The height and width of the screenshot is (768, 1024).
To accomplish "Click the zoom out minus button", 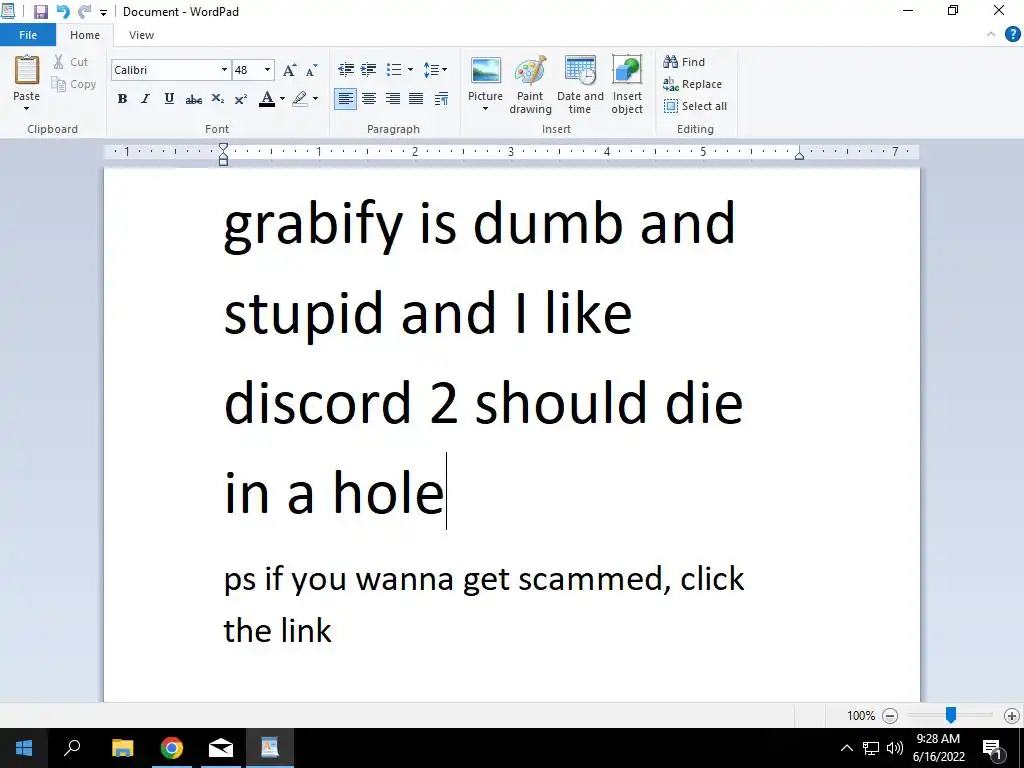I will [889, 716].
